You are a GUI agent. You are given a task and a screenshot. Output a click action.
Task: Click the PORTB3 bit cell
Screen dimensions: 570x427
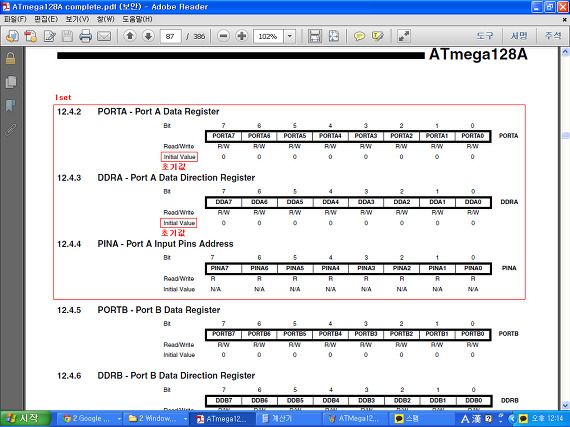tap(366, 334)
